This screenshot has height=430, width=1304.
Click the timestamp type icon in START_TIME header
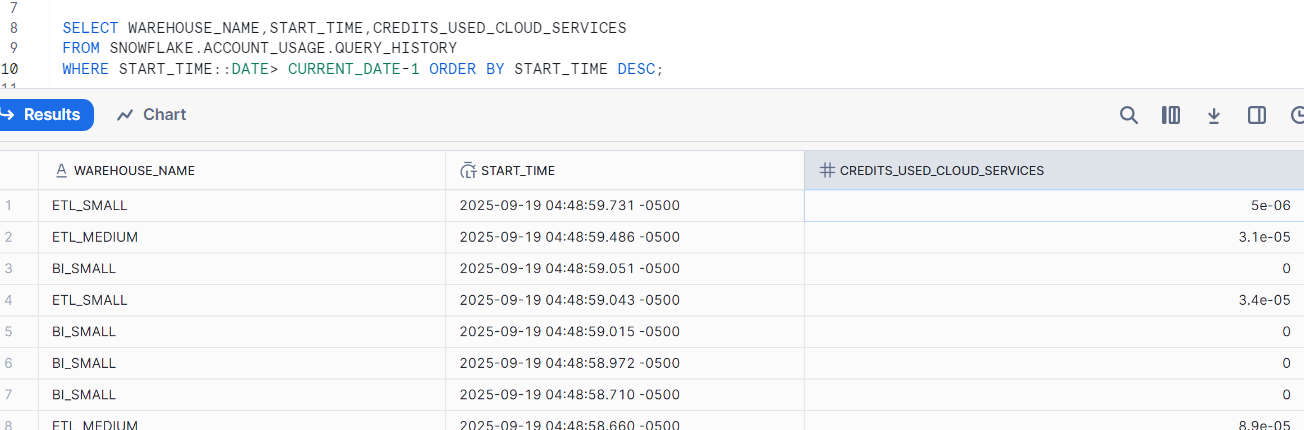coord(467,170)
